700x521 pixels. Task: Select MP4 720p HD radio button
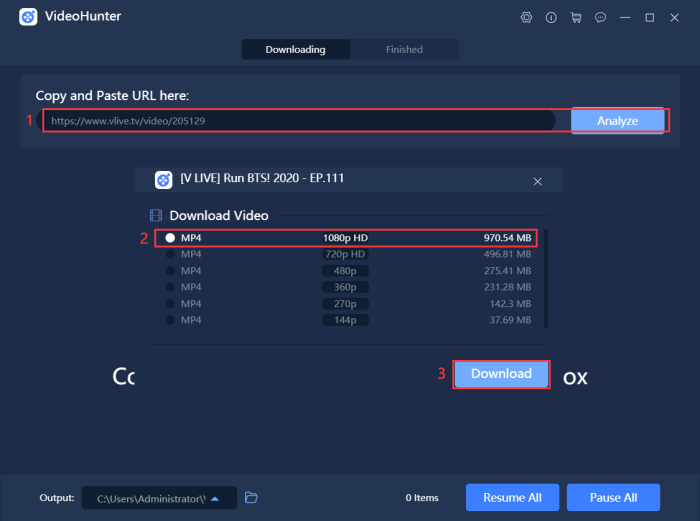tap(170, 254)
